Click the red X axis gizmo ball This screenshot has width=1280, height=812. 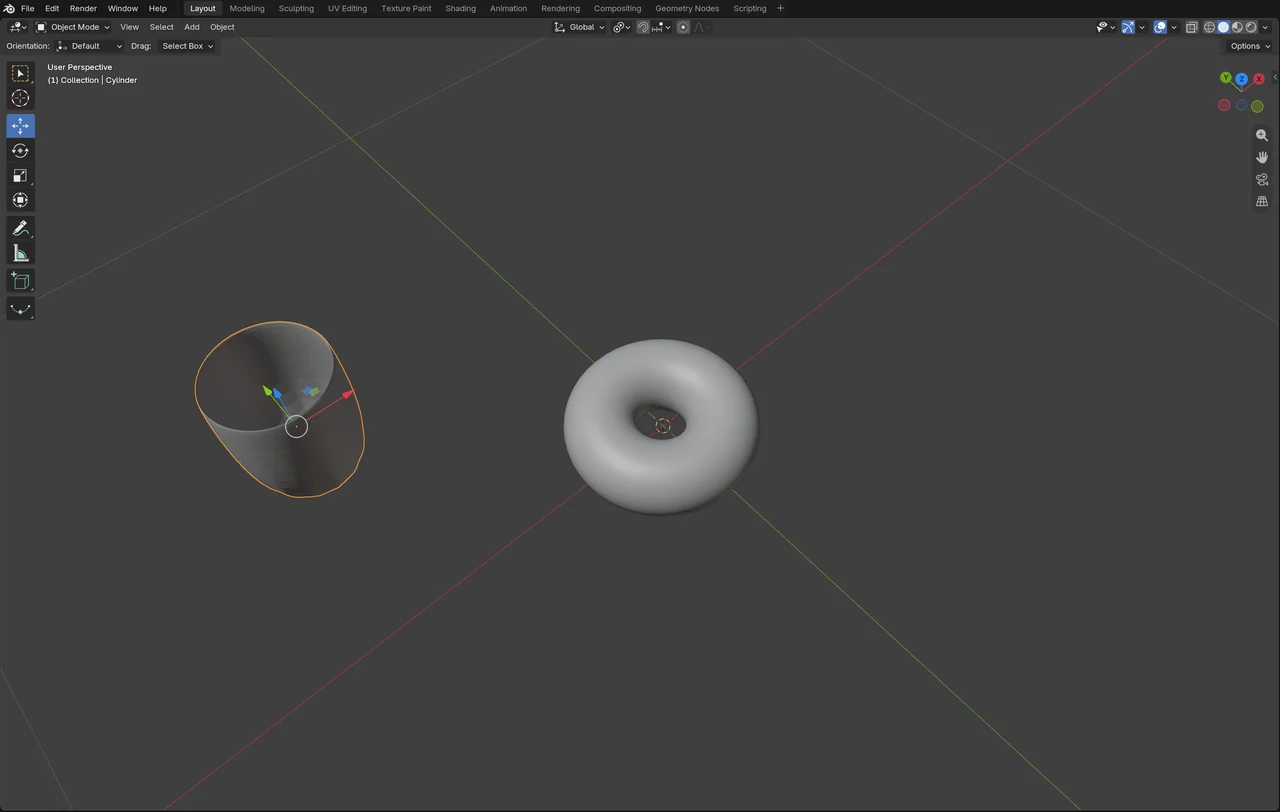1258,79
